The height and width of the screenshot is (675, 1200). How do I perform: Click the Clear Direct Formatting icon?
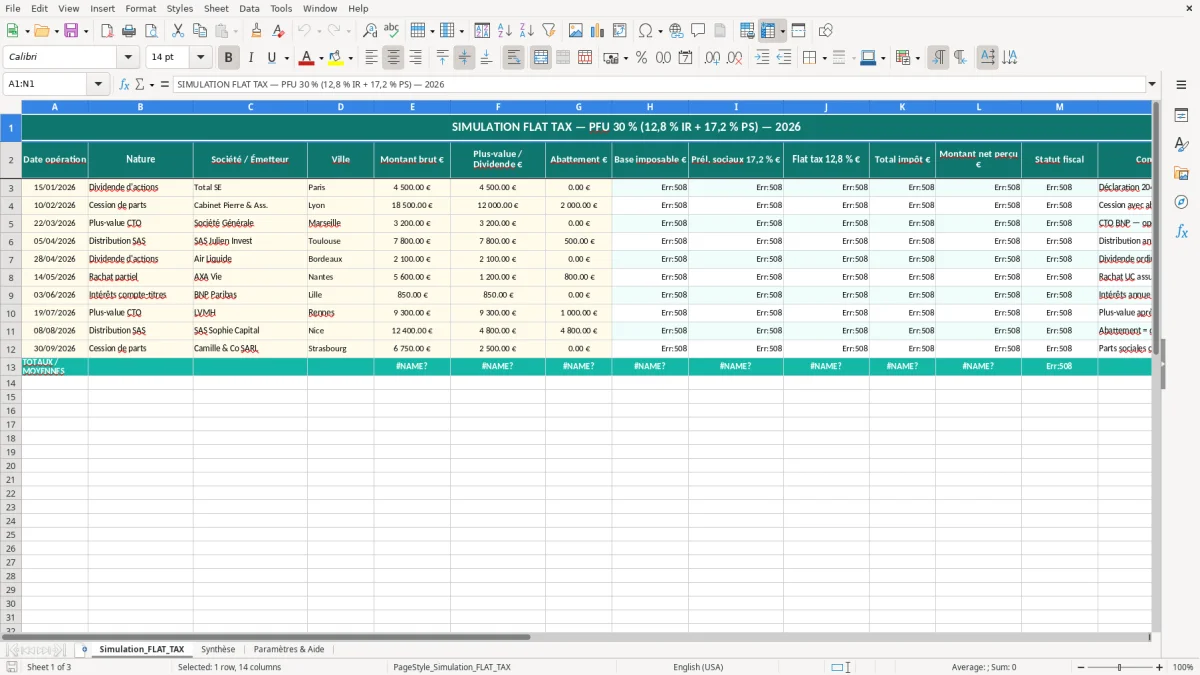click(277, 31)
